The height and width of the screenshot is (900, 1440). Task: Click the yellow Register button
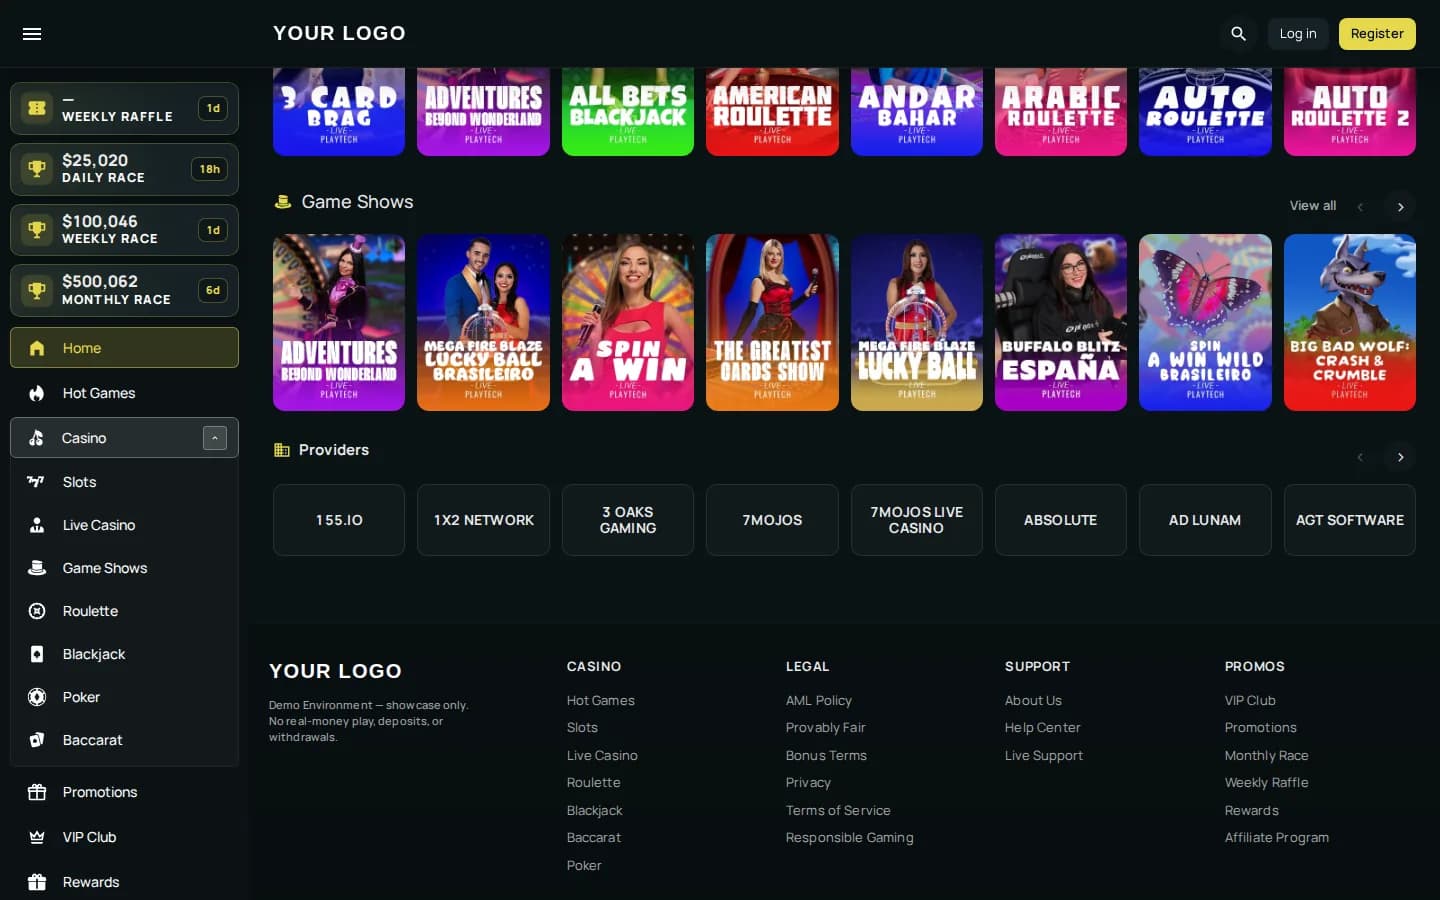pyautogui.click(x=1377, y=34)
